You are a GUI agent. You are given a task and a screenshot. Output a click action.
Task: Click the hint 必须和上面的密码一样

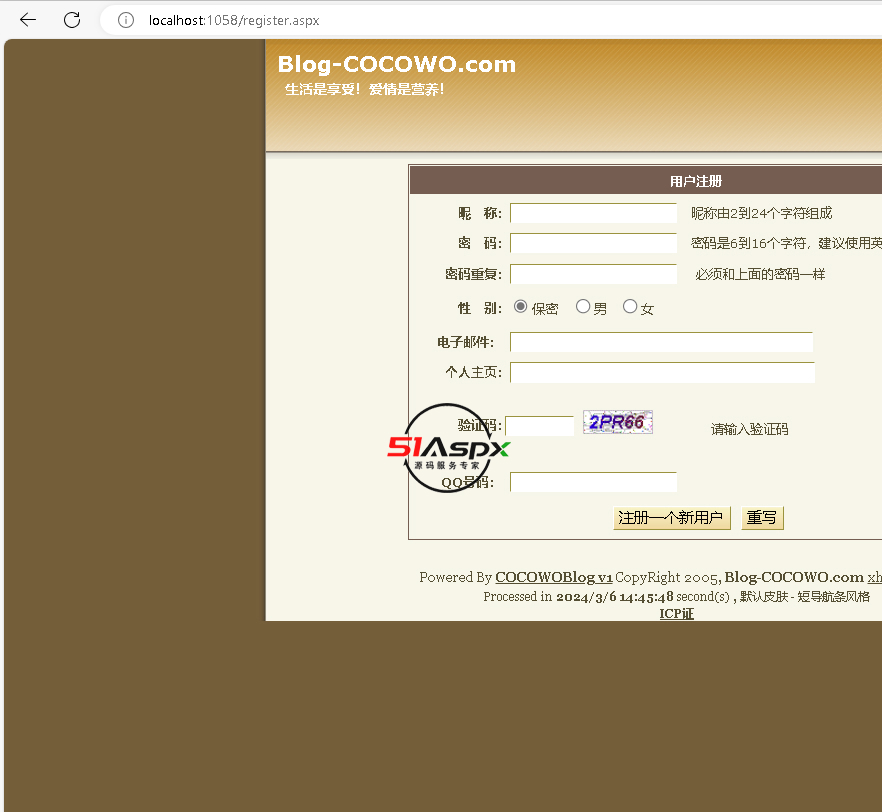pos(760,274)
